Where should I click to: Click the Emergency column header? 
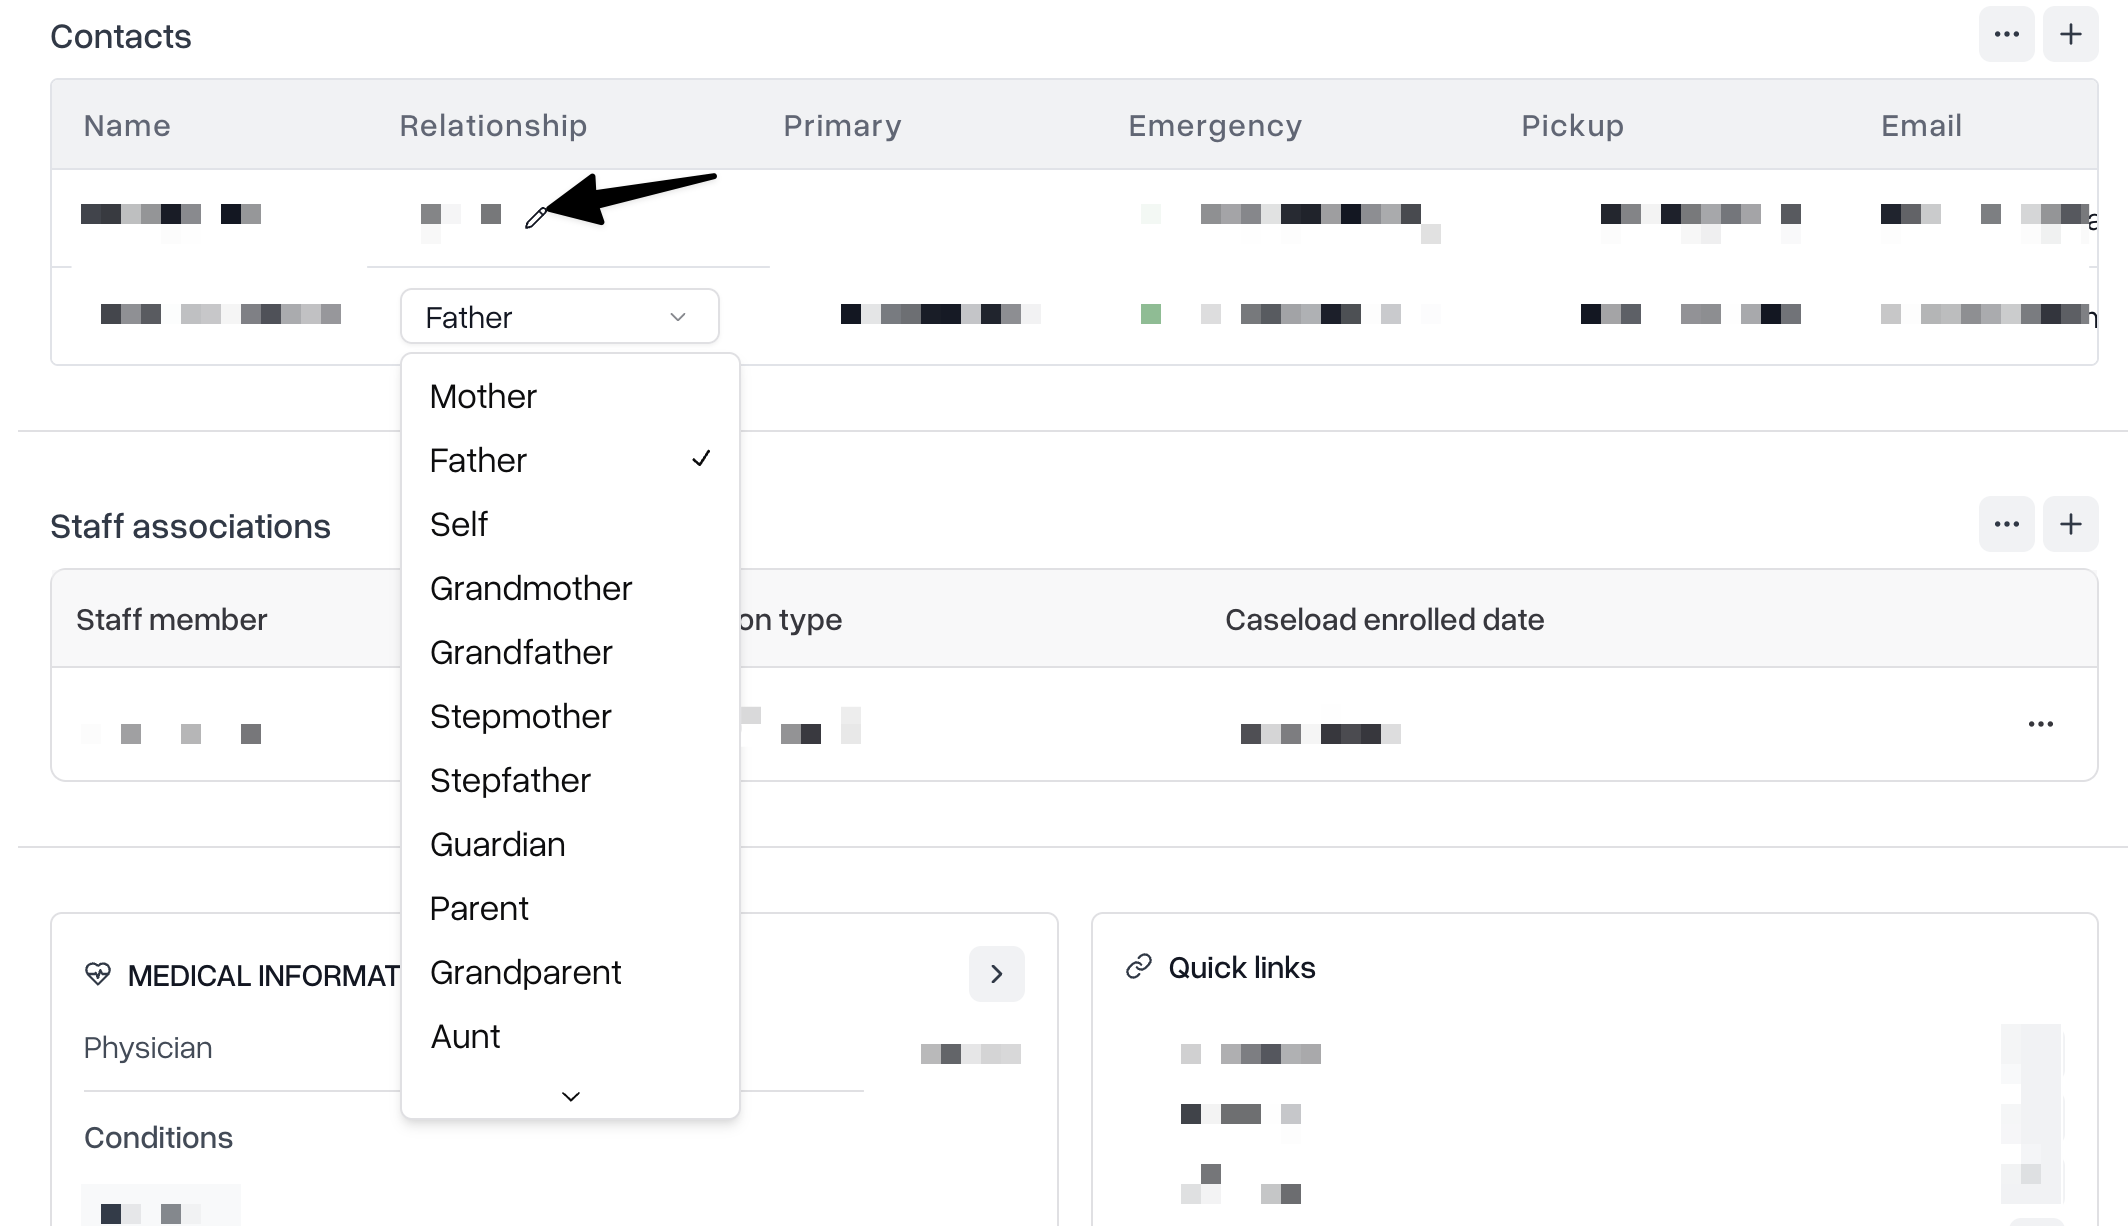[1215, 126]
